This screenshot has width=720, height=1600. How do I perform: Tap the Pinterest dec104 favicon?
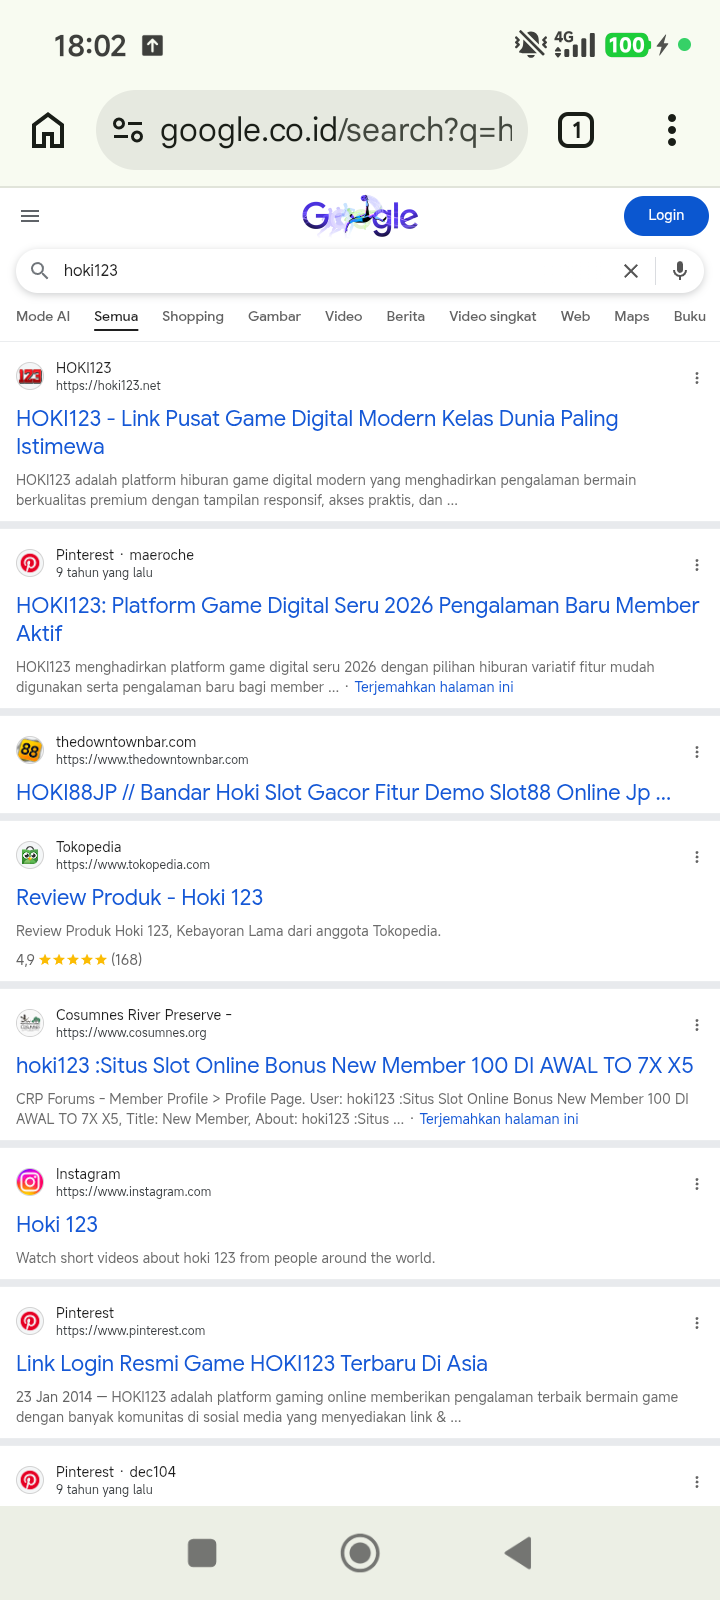(31, 1480)
